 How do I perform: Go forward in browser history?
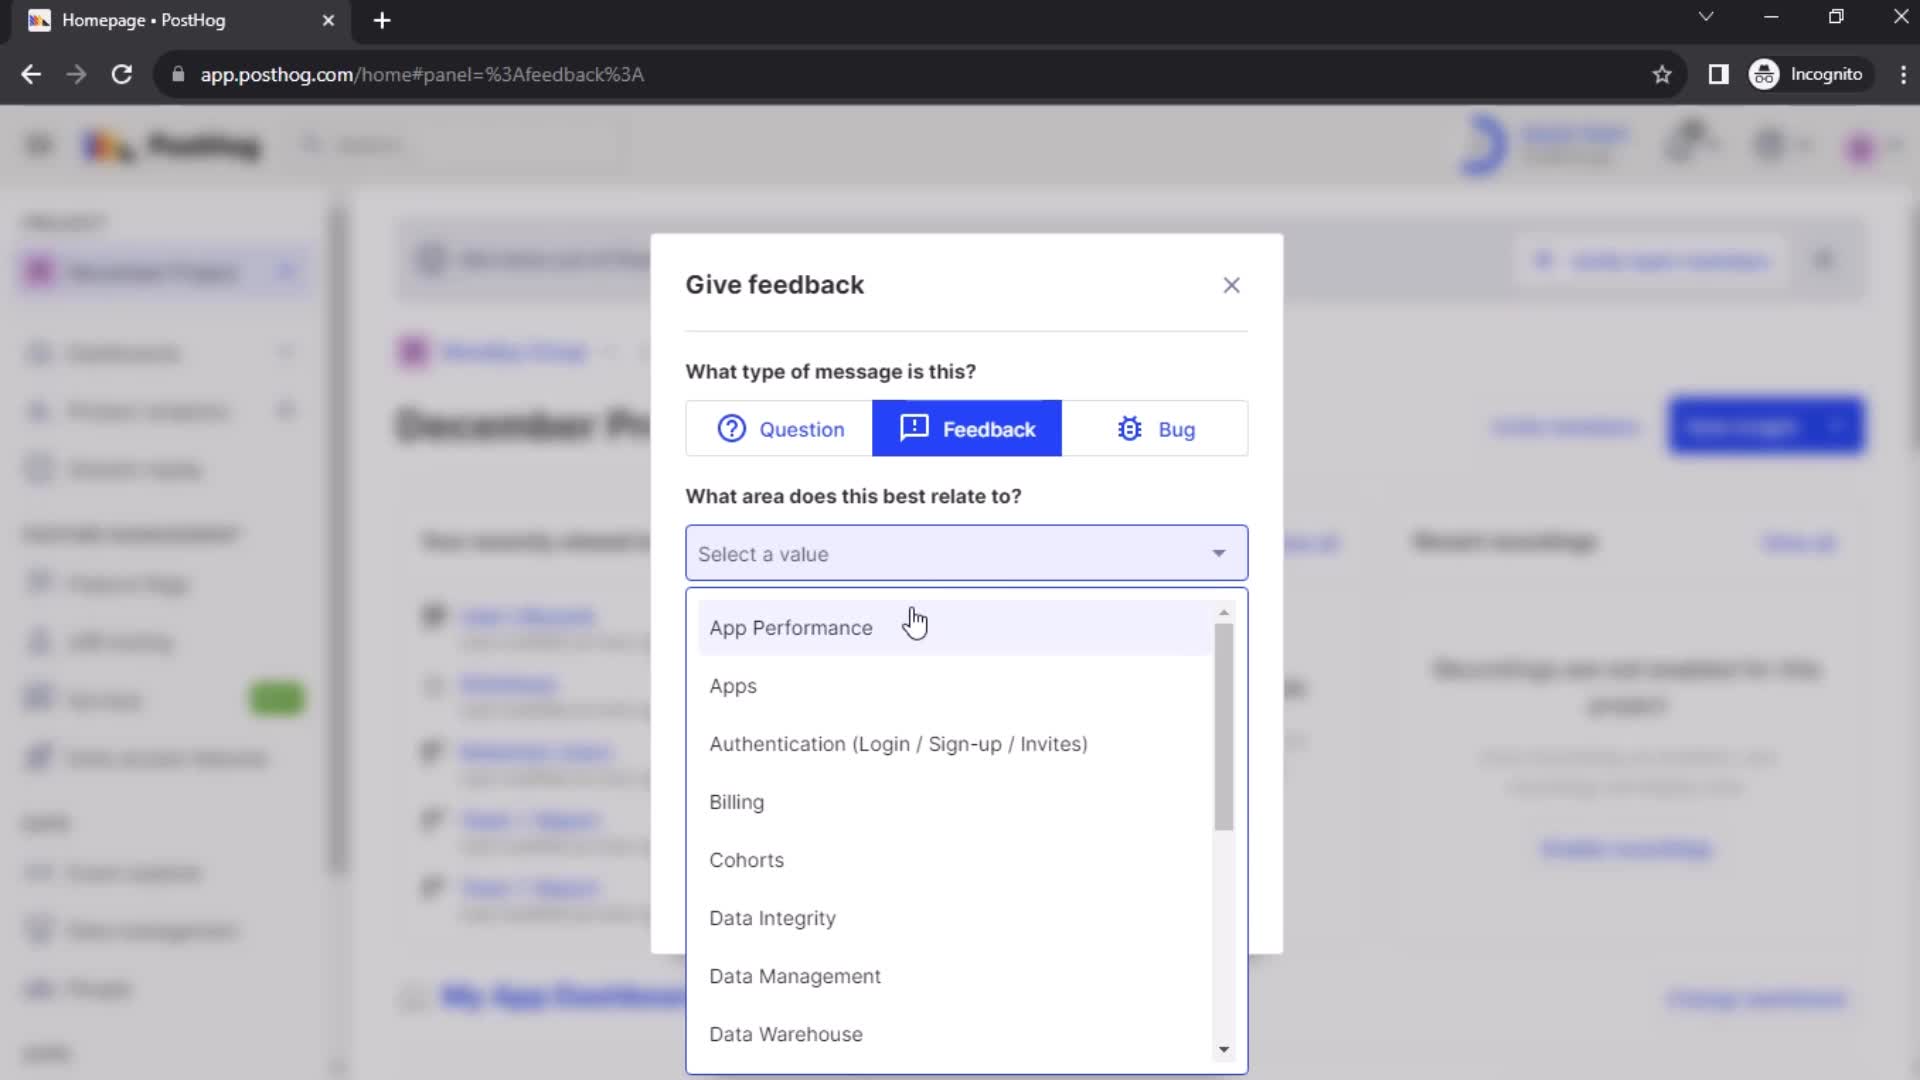(x=76, y=74)
